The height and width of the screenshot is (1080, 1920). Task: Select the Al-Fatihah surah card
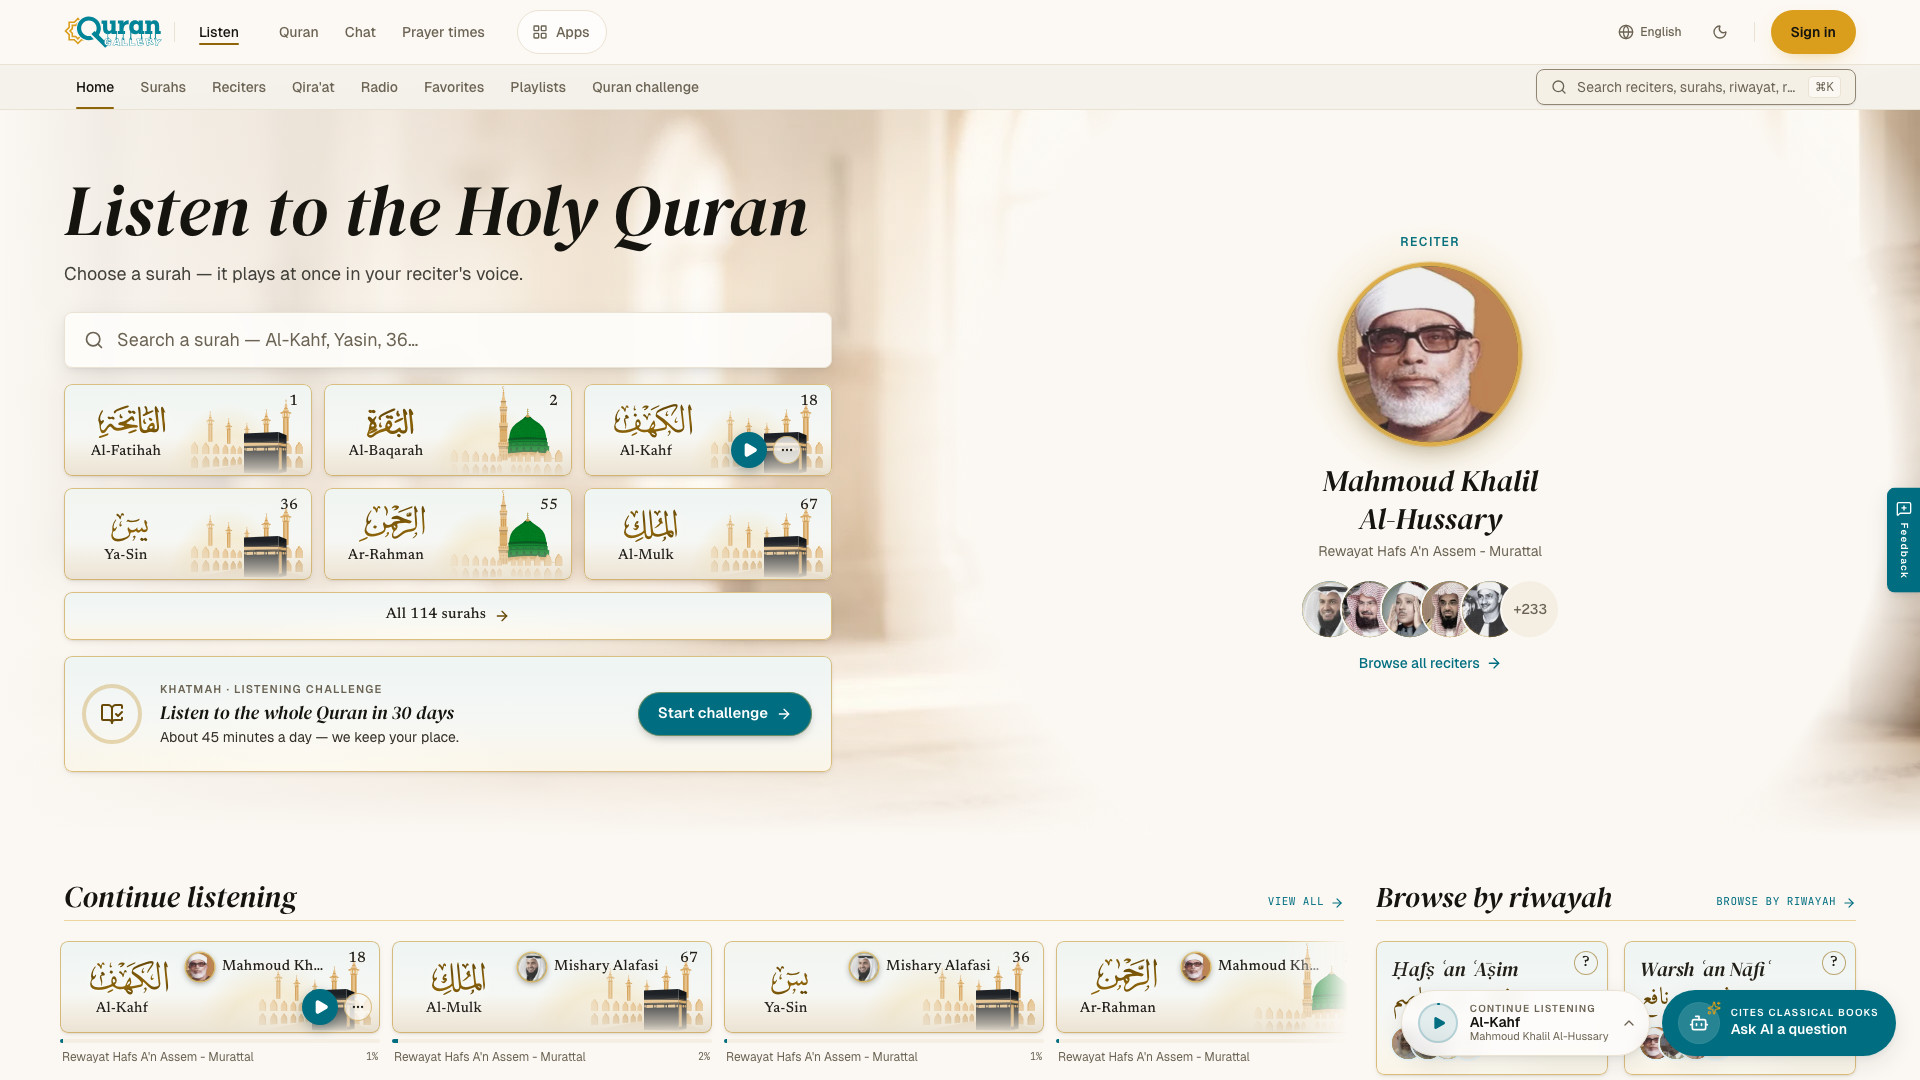coord(188,430)
